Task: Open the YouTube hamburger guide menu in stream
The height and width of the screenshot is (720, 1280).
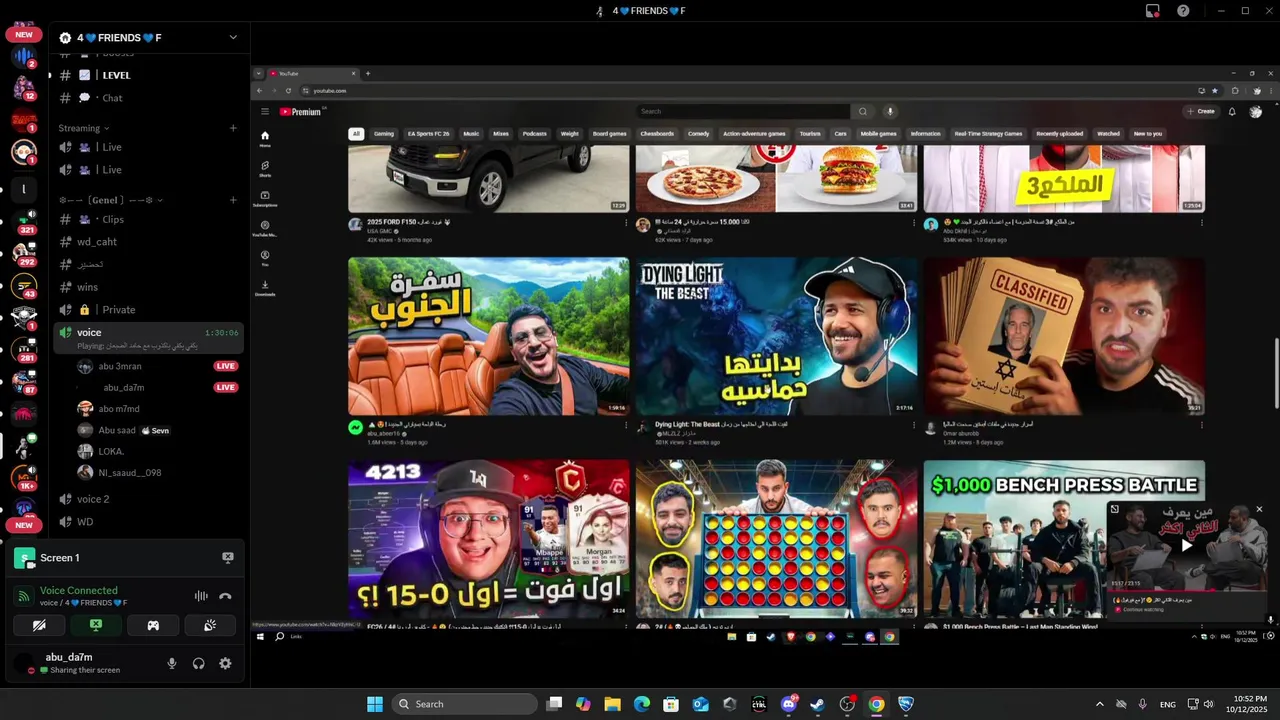Action: (x=265, y=111)
